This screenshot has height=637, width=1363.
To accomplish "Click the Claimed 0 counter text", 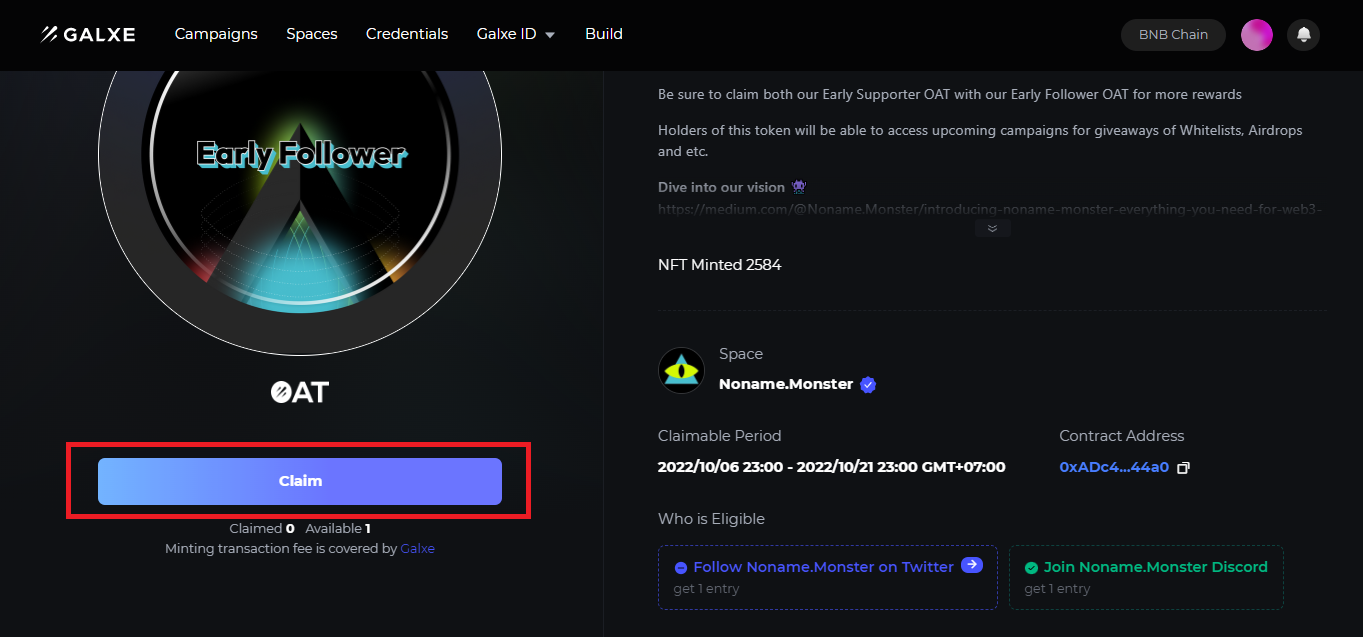I will point(262,529).
